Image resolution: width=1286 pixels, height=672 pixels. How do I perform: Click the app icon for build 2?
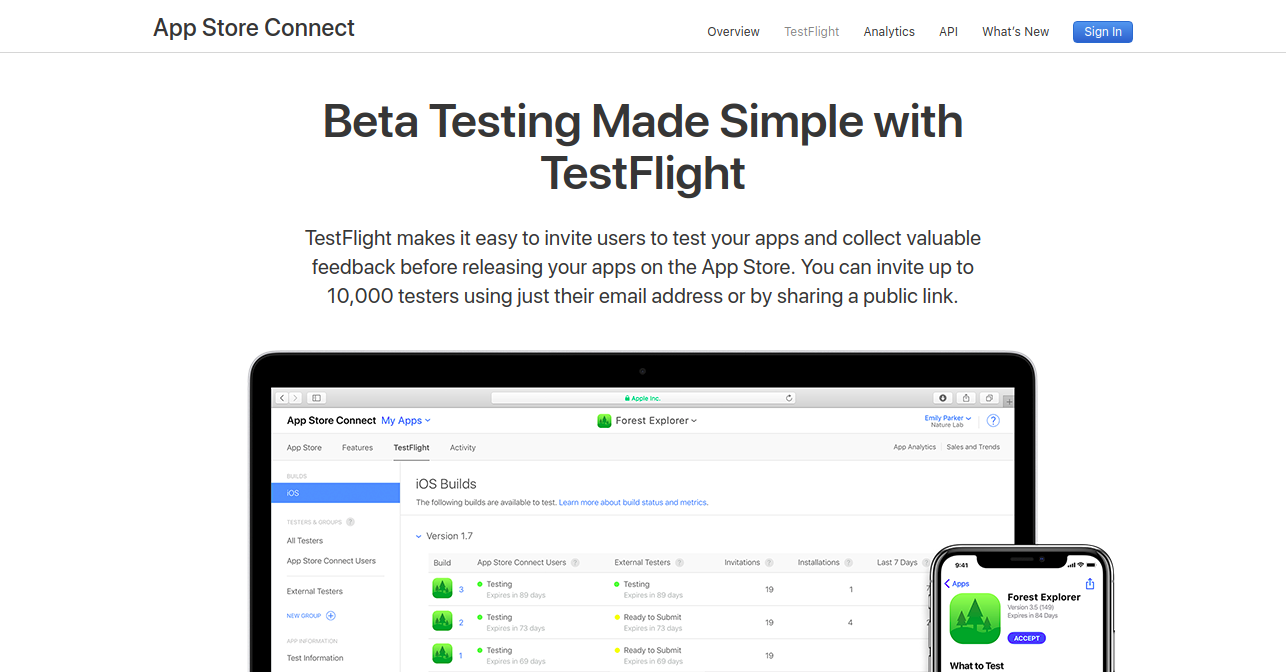[x=442, y=621]
